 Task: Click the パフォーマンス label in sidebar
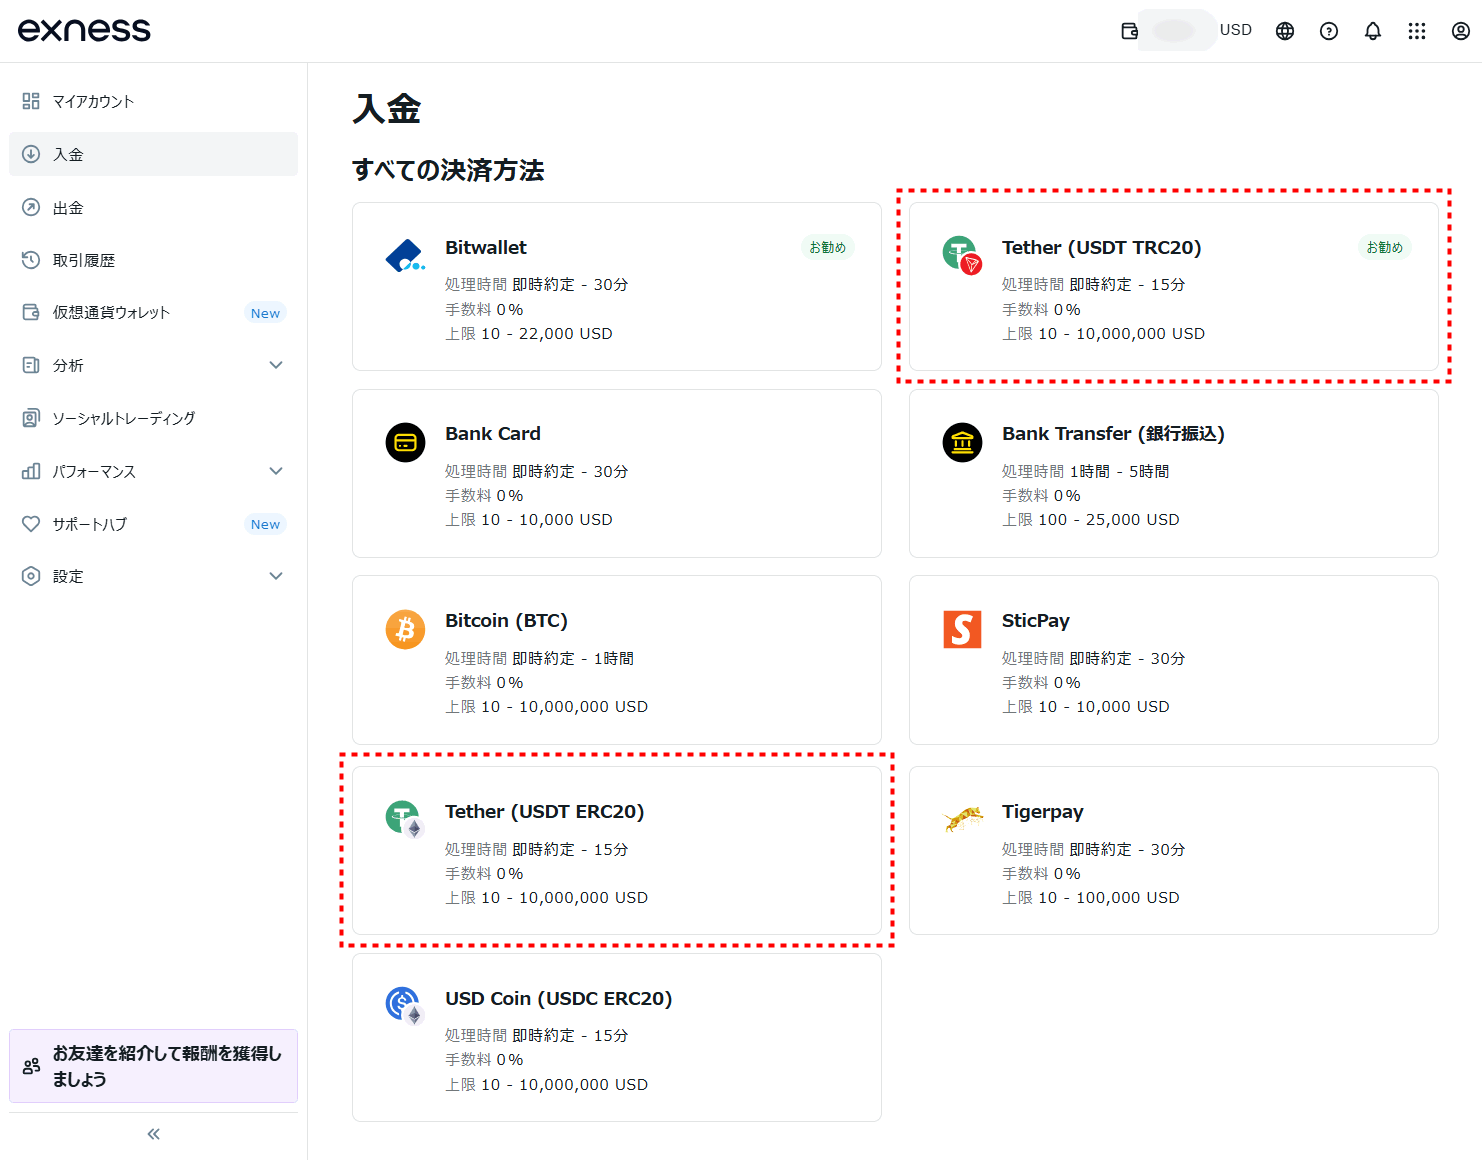[x=94, y=471]
